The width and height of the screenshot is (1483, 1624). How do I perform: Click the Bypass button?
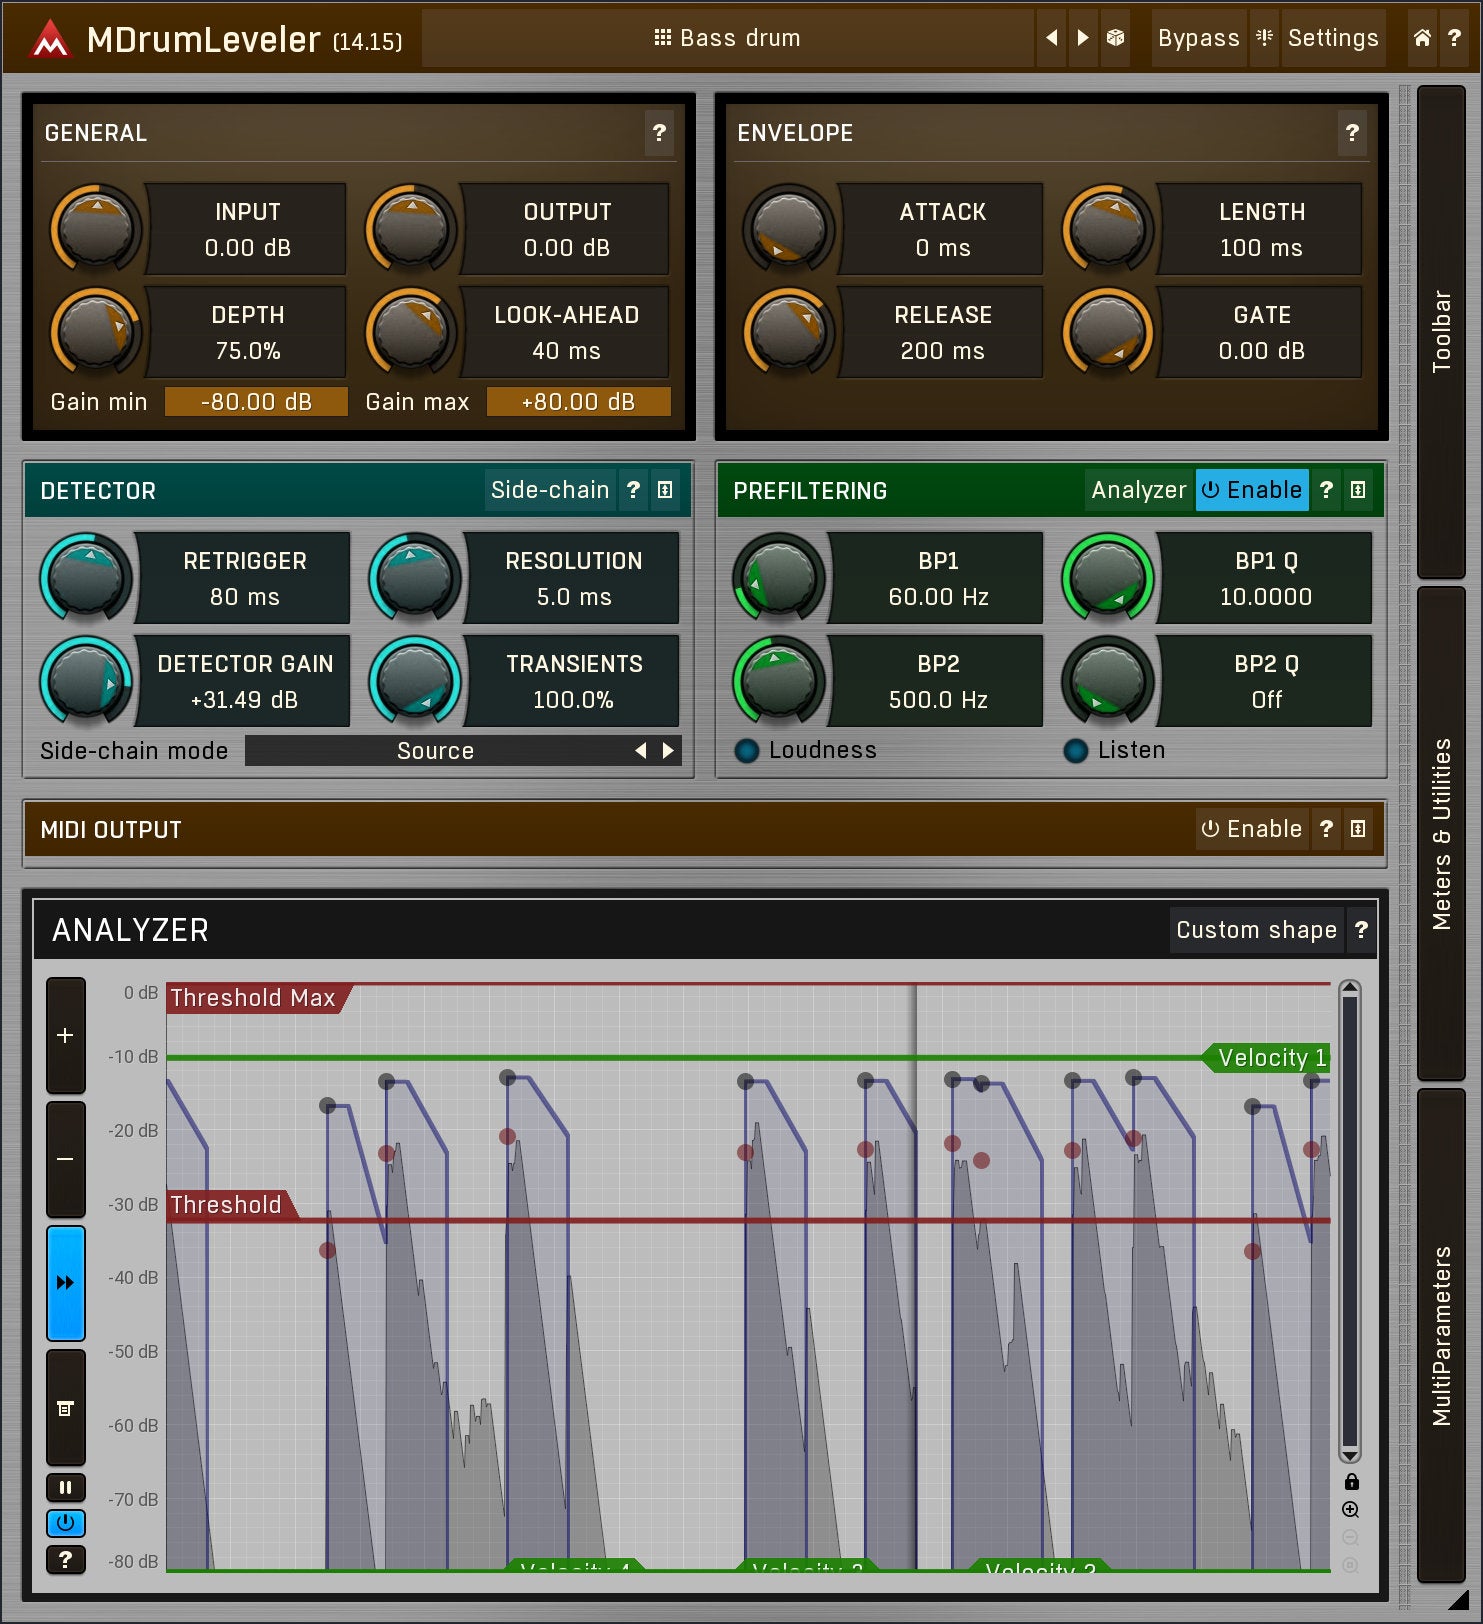pyautogui.click(x=1198, y=38)
